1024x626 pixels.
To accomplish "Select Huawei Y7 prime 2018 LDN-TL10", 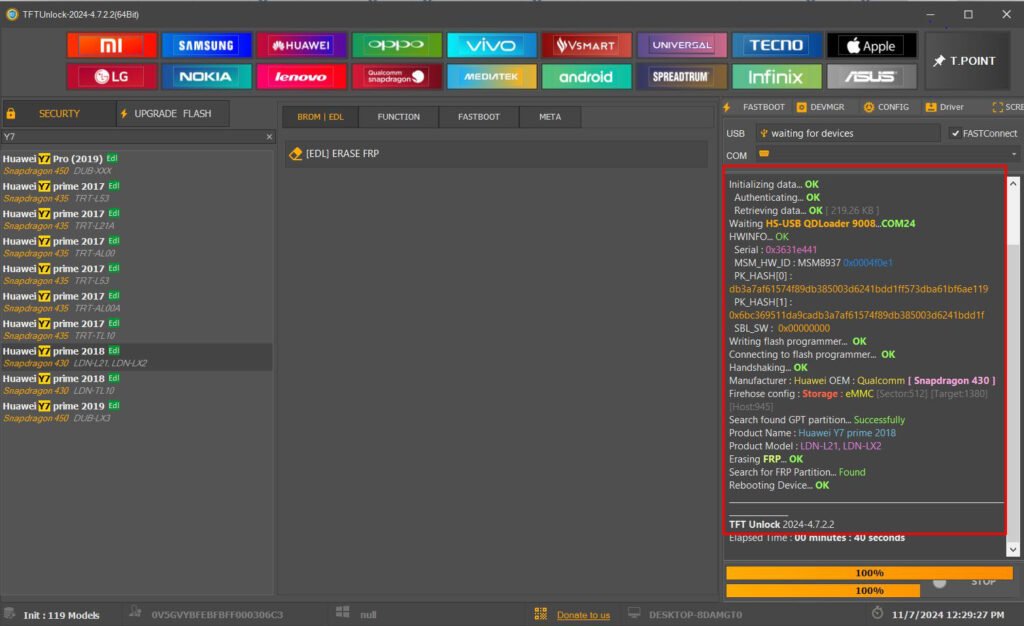I will (136, 384).
